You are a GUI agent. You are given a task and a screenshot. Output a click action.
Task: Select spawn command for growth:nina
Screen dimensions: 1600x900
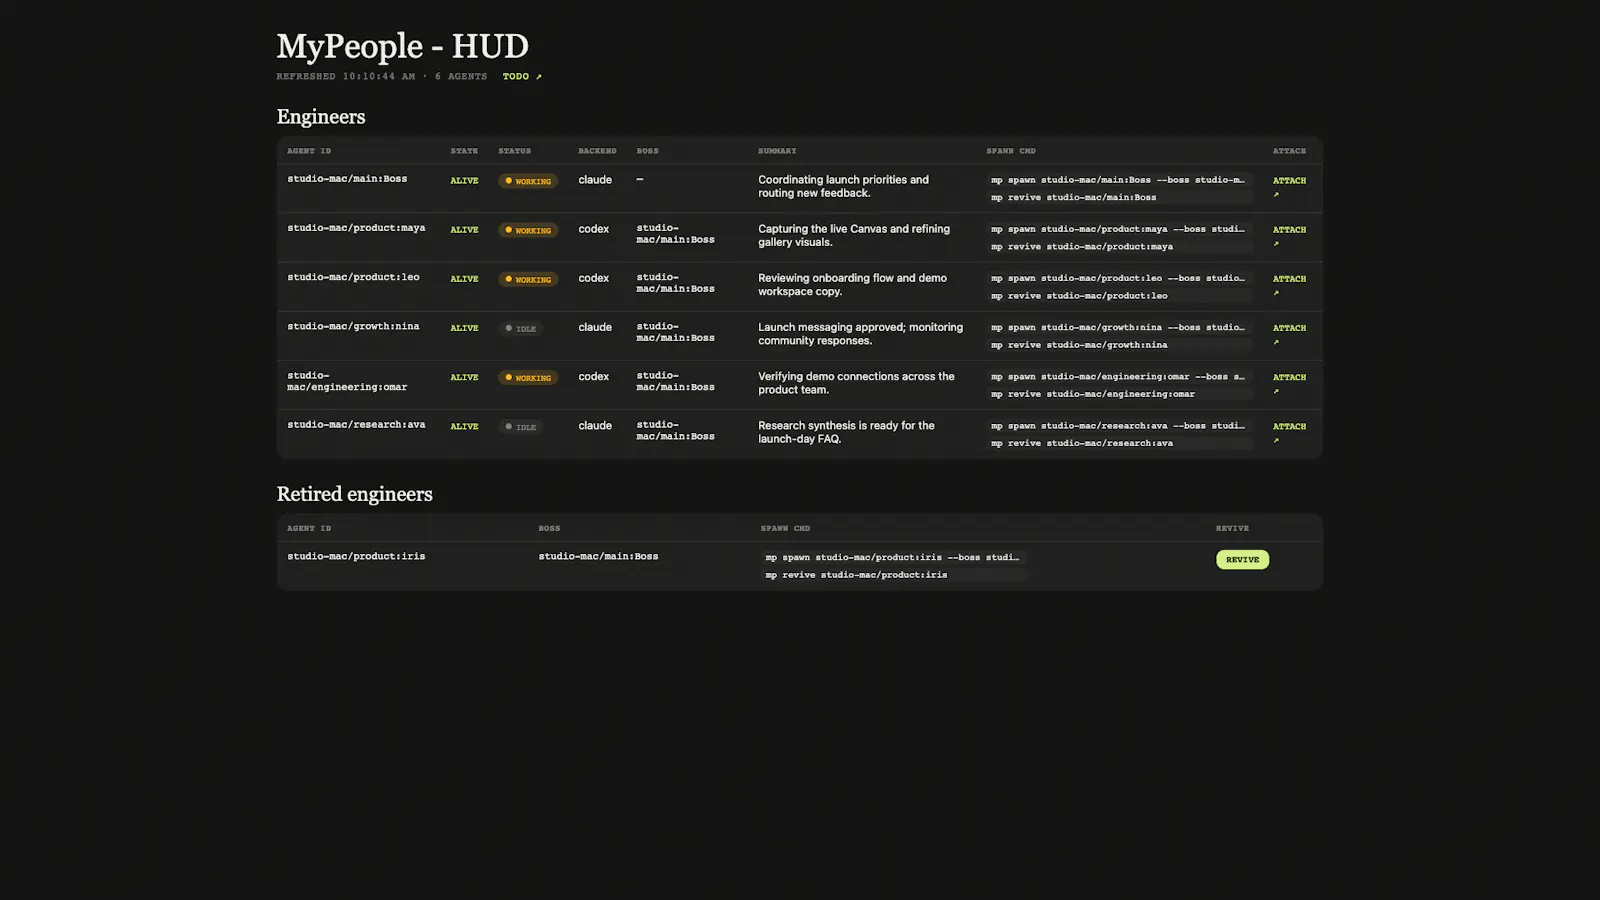(x=1119, y=327)
